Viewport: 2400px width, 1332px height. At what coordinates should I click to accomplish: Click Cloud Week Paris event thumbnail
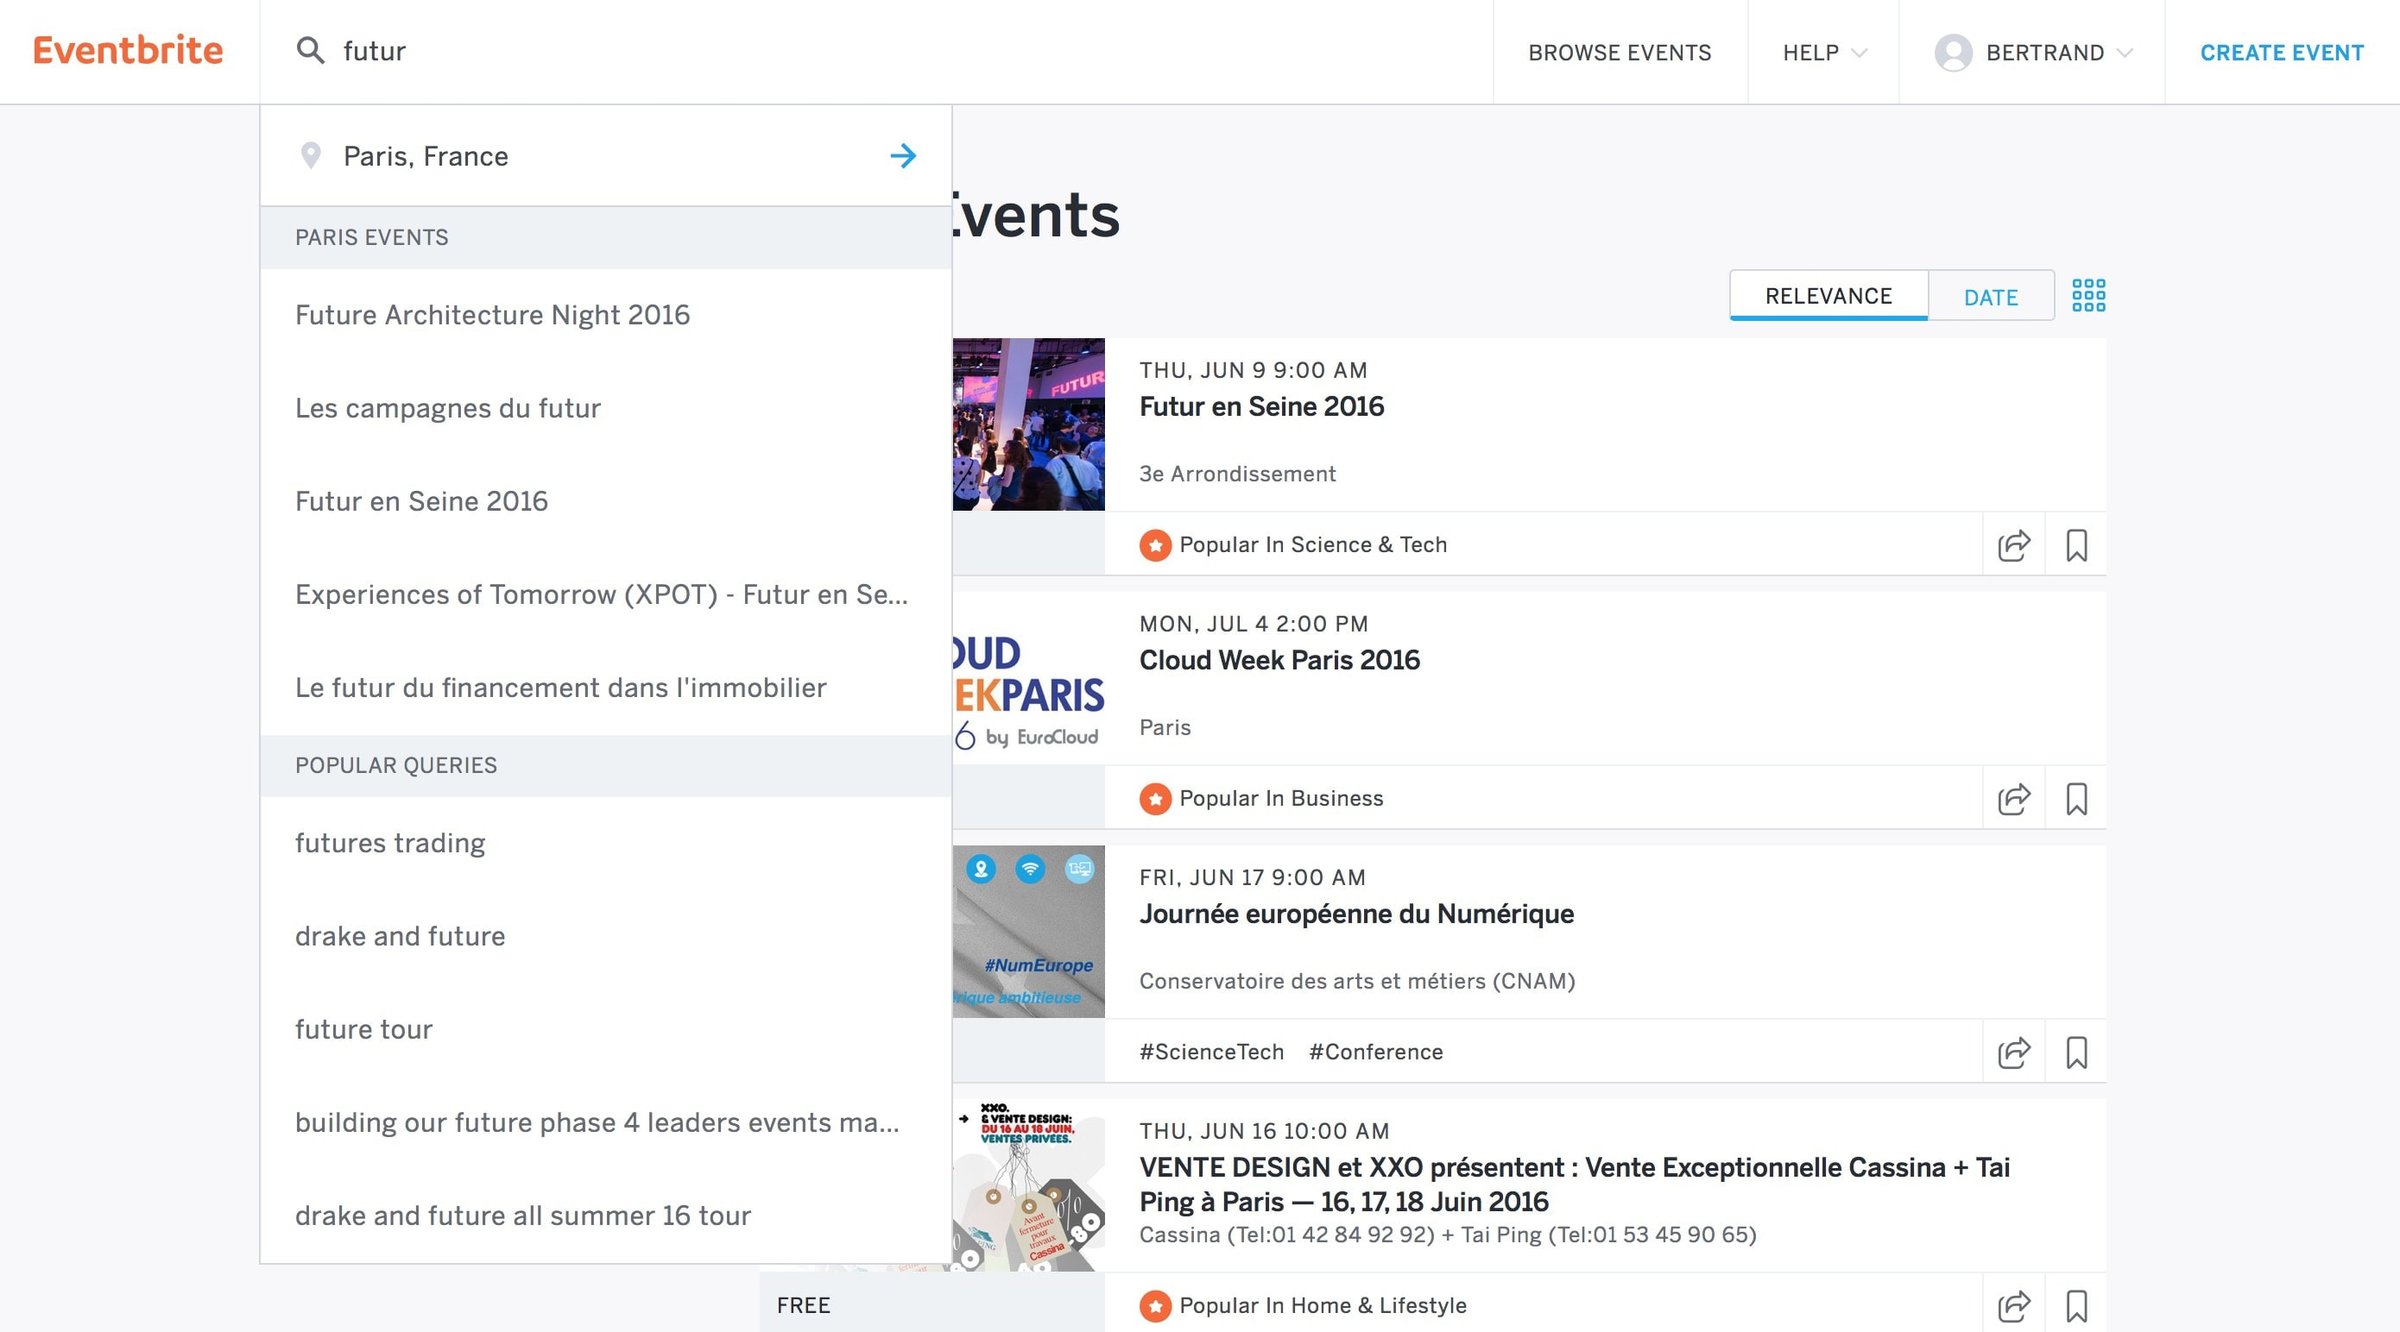pyautogui.click(x=1028, y=678)
